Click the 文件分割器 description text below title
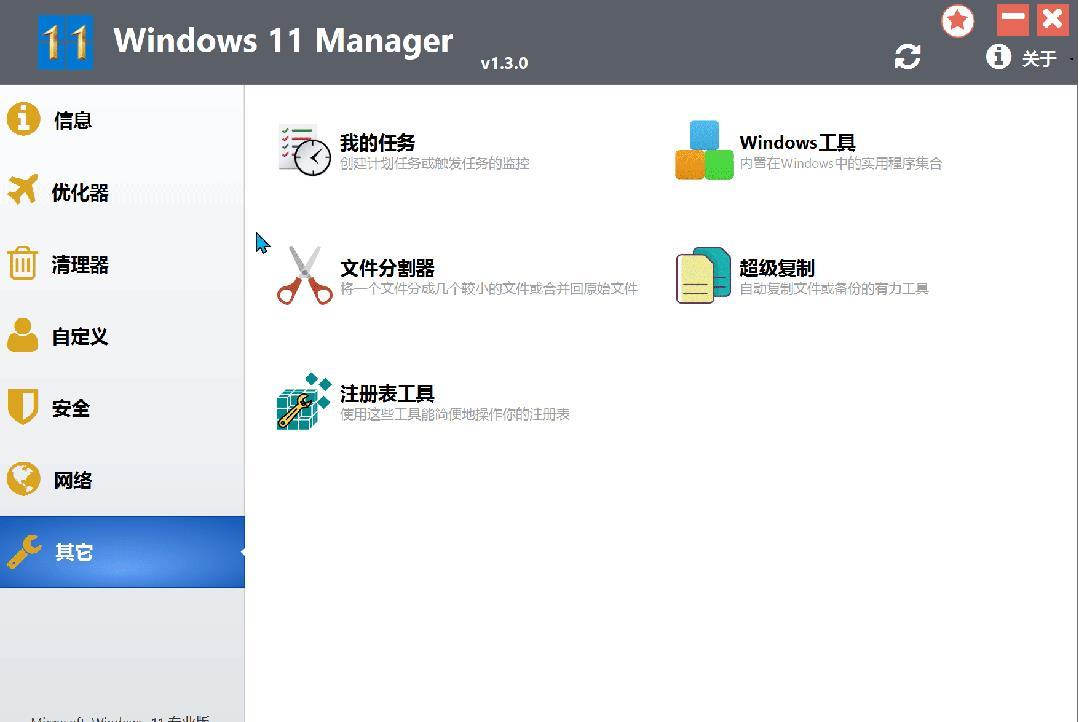The height and width of the screenshot is (722, 1079). click(x=489, y=288)
